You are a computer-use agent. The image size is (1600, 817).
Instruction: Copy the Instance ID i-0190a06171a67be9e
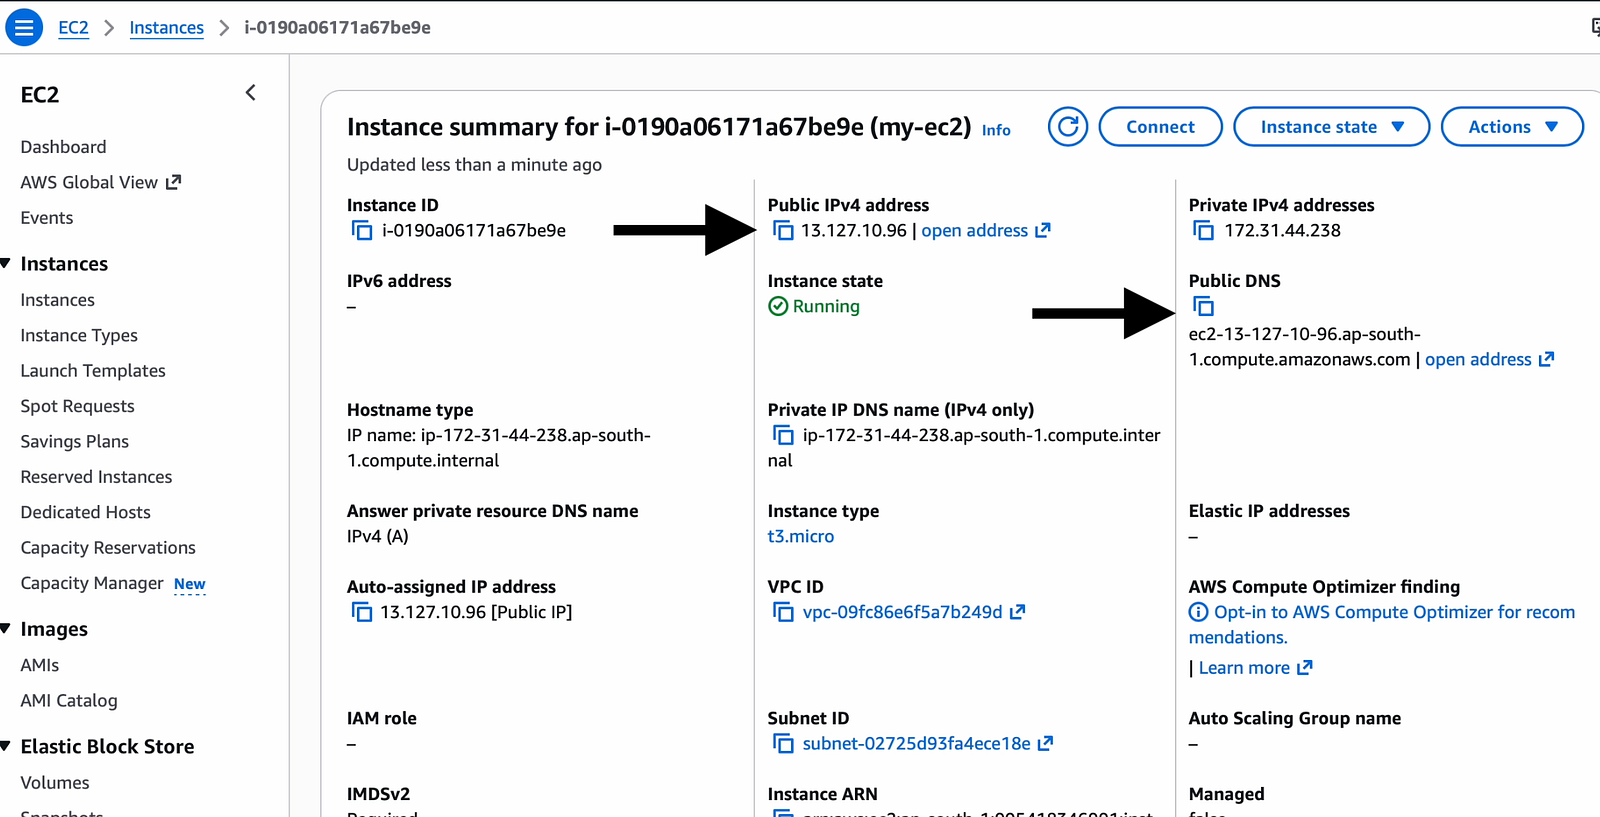coord(362,231)
